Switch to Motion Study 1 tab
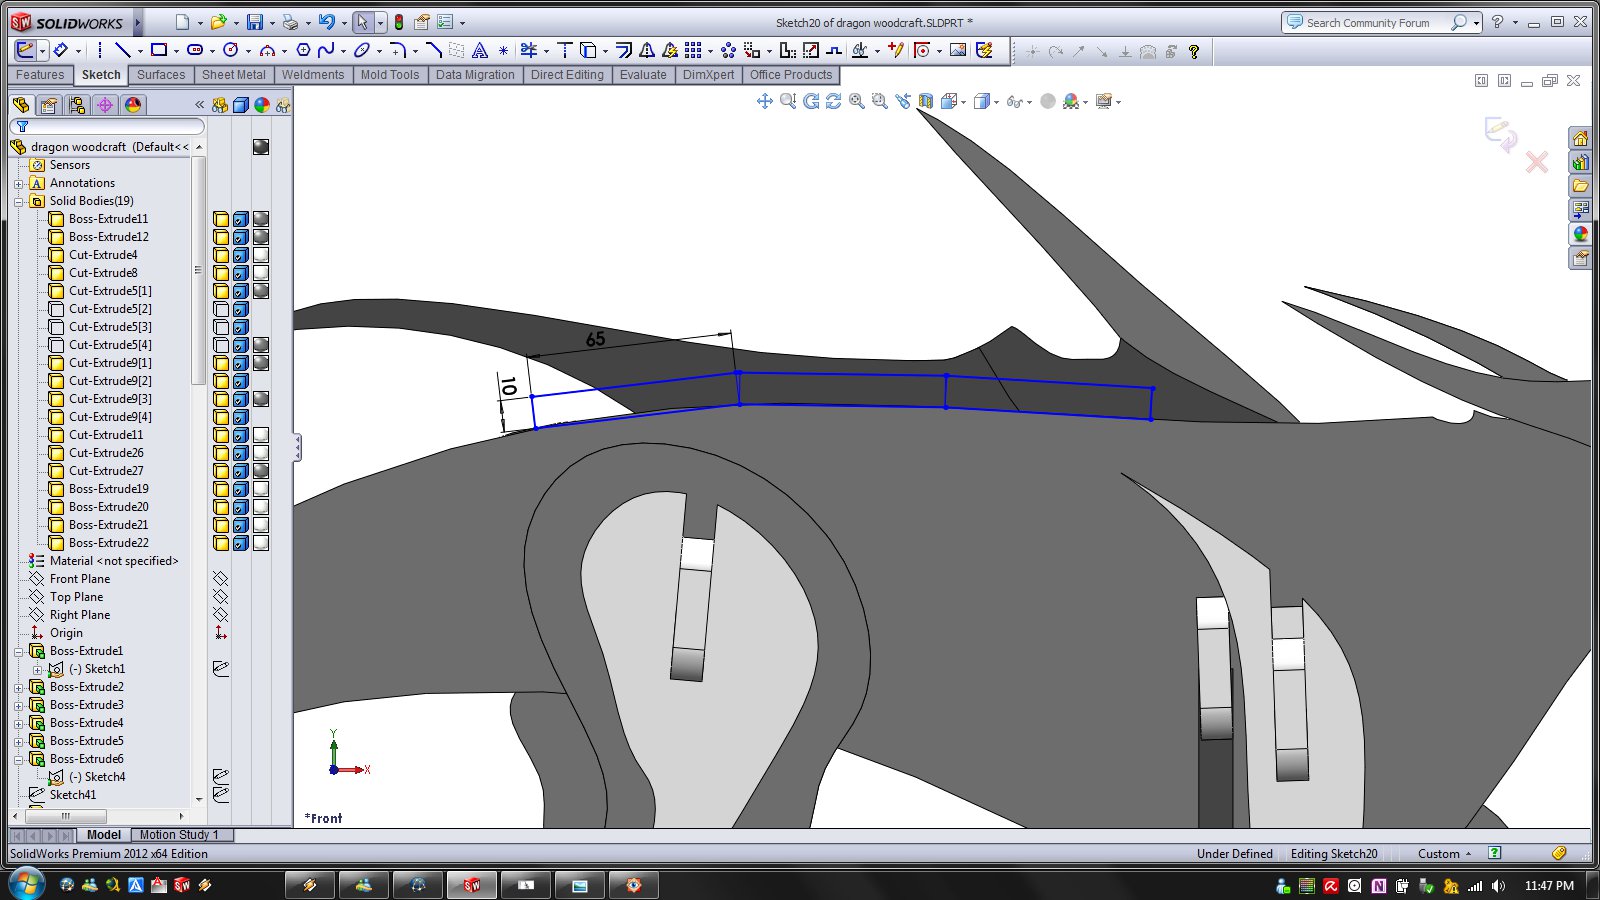 click(178, 835)
